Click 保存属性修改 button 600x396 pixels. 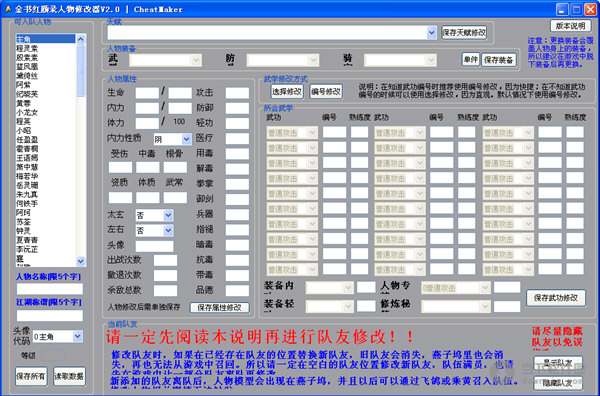point(219,307)
